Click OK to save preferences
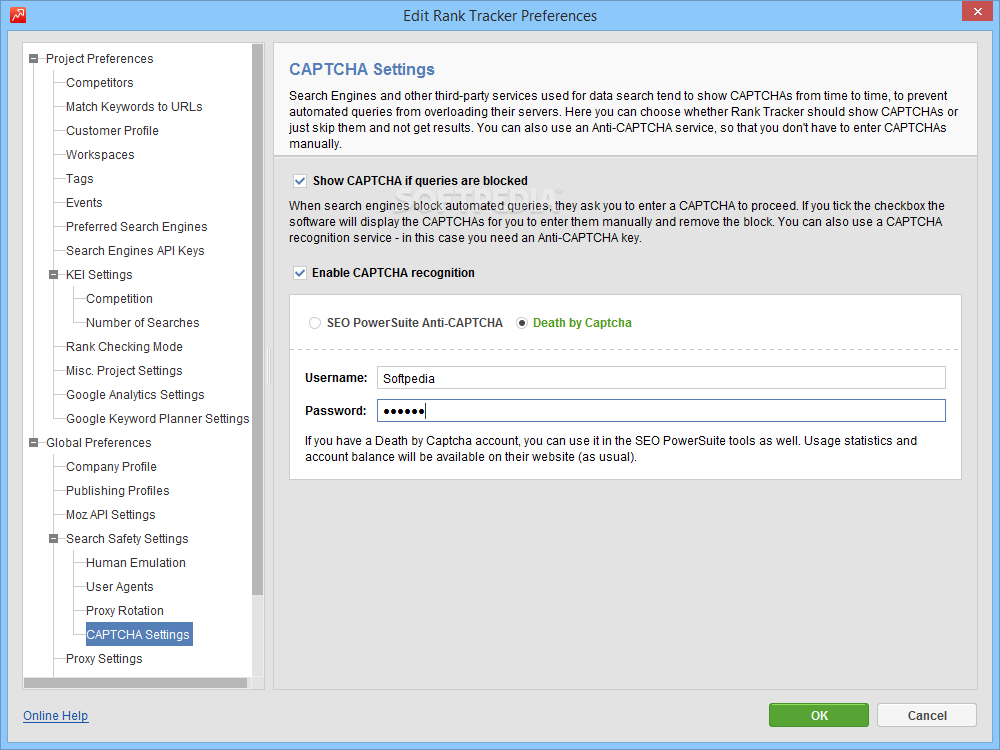 pyautogui.click(x=819, y=716)
